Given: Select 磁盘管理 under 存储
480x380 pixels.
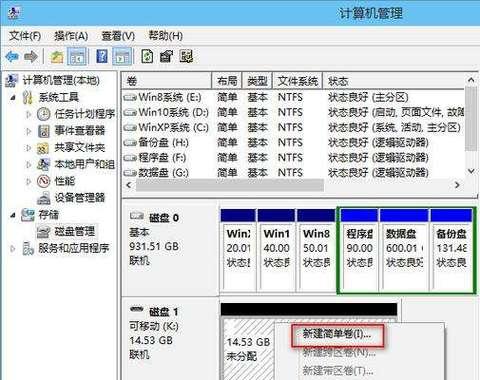Looking at the screenshot, I should (x=75, y=231).
